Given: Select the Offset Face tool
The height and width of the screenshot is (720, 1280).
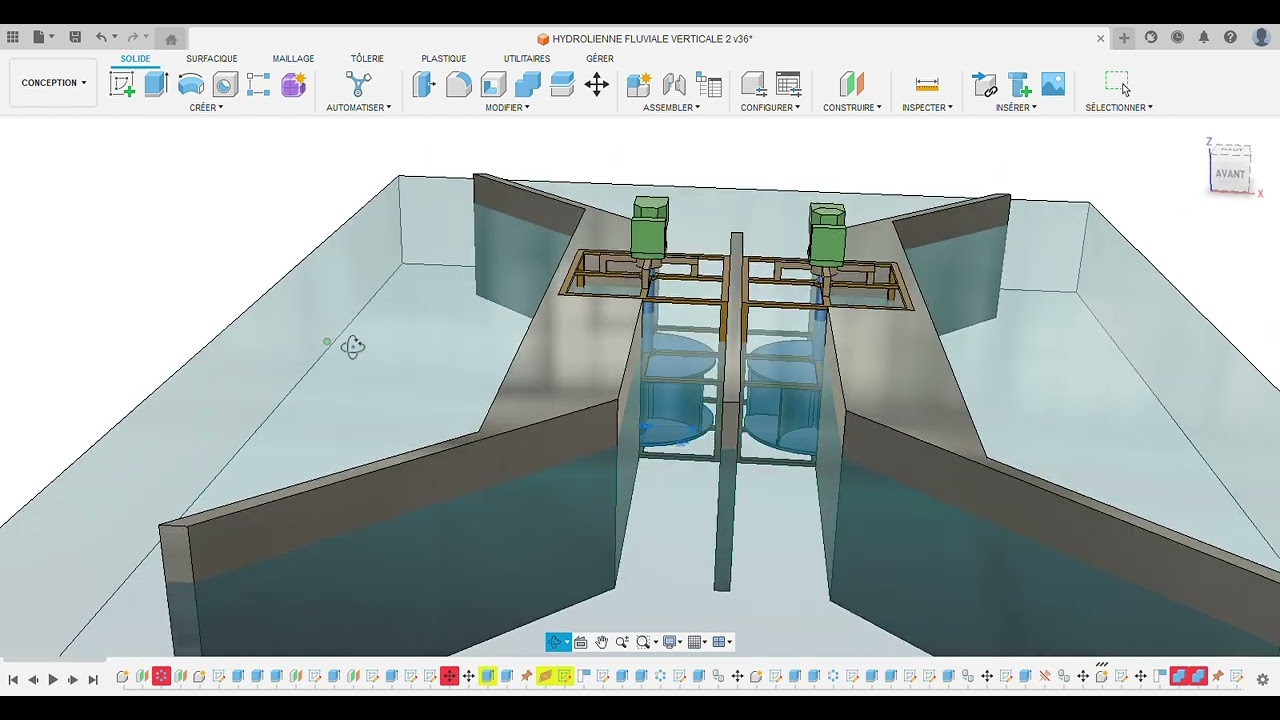Looking at the screenshot, I should (562, 84).
